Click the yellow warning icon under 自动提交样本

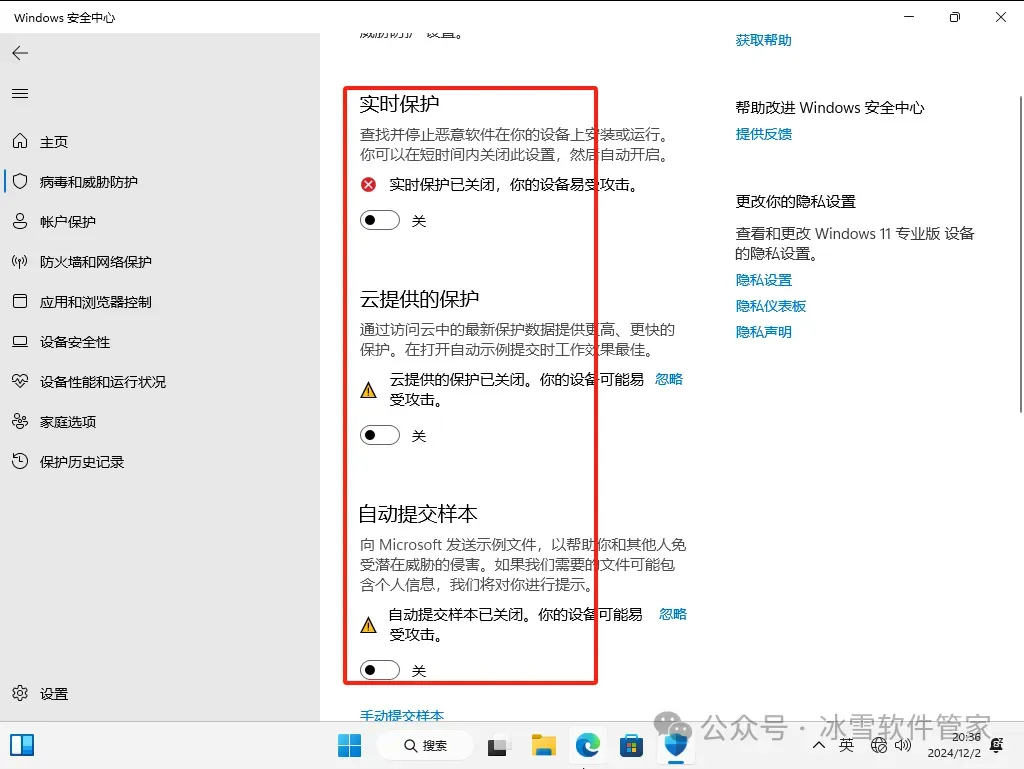coord(368,625)
